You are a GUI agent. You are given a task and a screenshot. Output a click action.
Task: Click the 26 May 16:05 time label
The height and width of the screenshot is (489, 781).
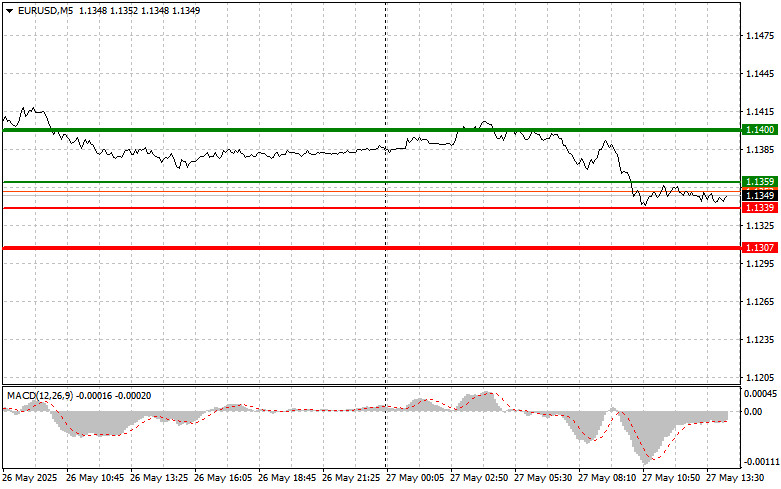223,478
